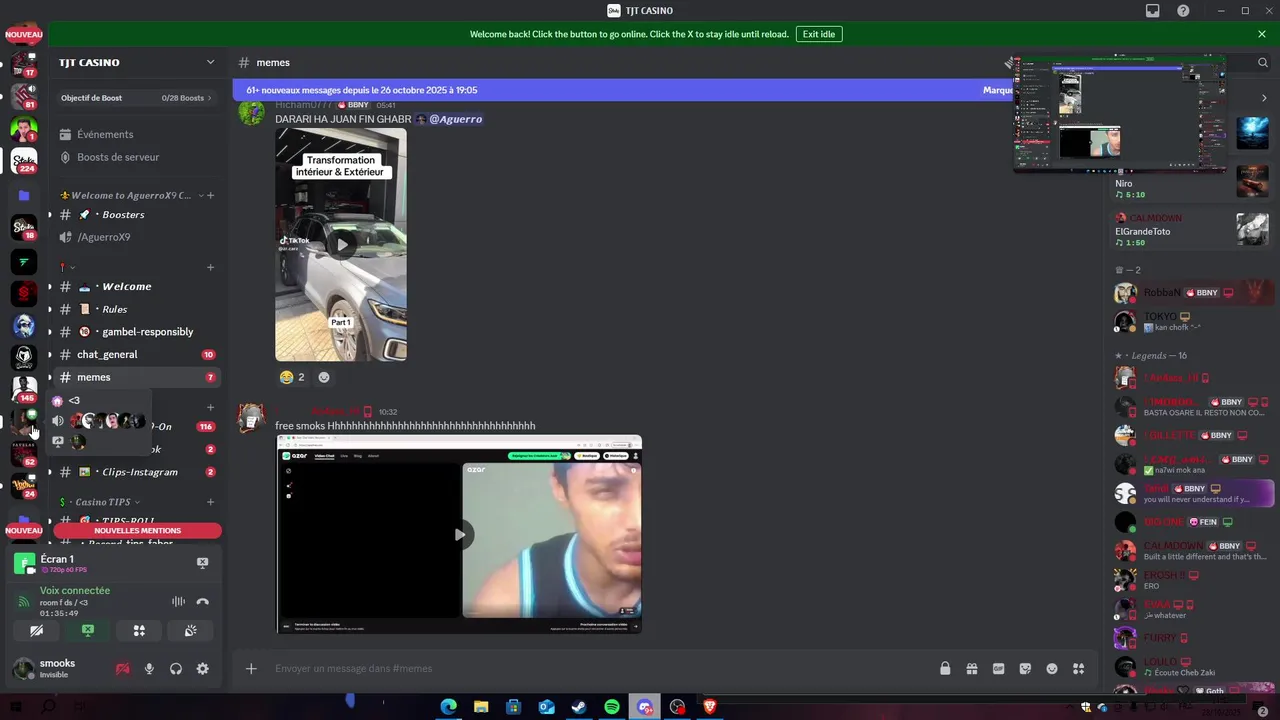Open the server folder icon
Viewport: 1280px width, 720px height.
24,195
